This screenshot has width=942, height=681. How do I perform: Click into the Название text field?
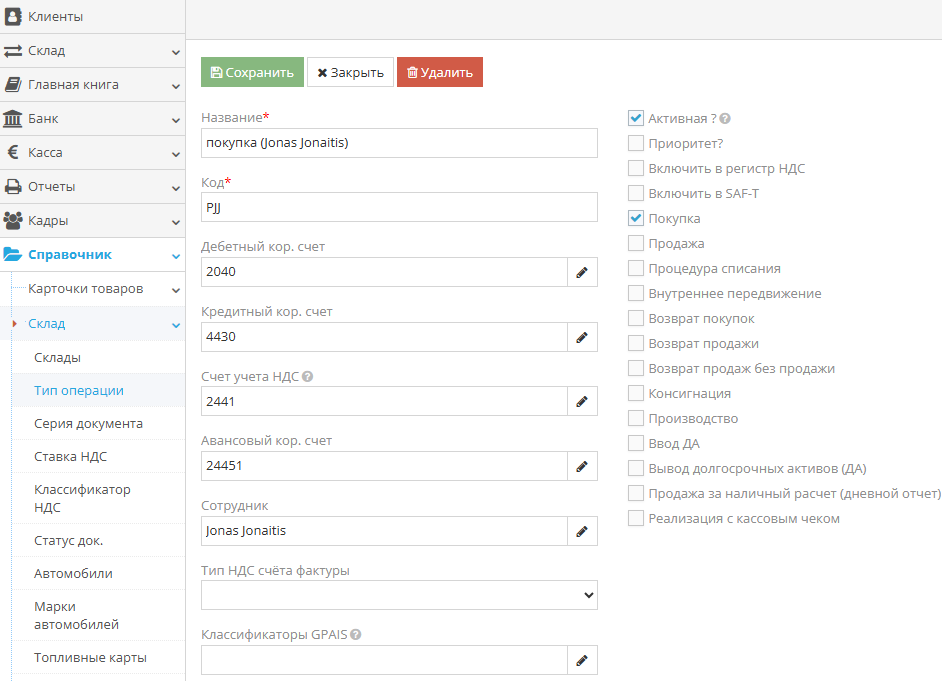(399, 143)
